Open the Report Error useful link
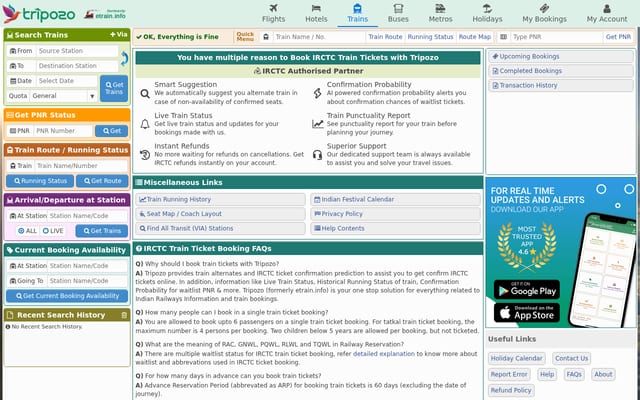The image size is (640, 400). tap(509, 374)
